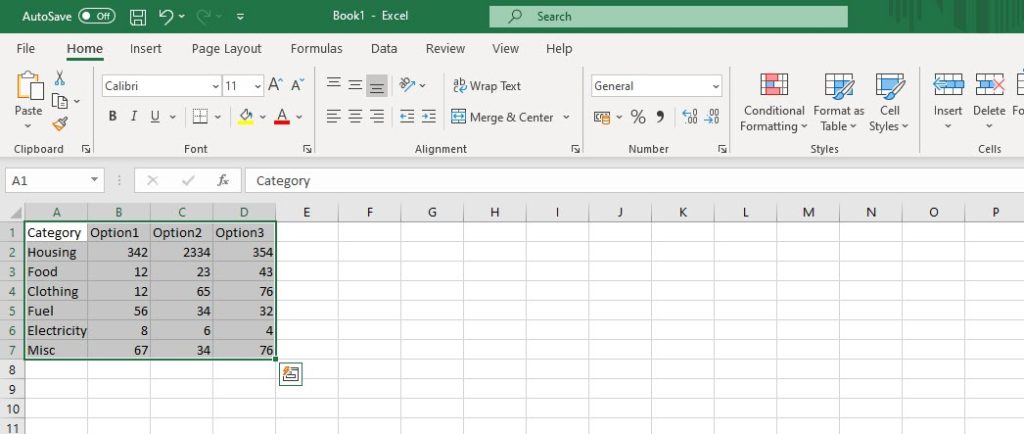This screenshot has height=434, width=1024.
Task: Click the Orientation angled text icon
Action: [408, 85]
